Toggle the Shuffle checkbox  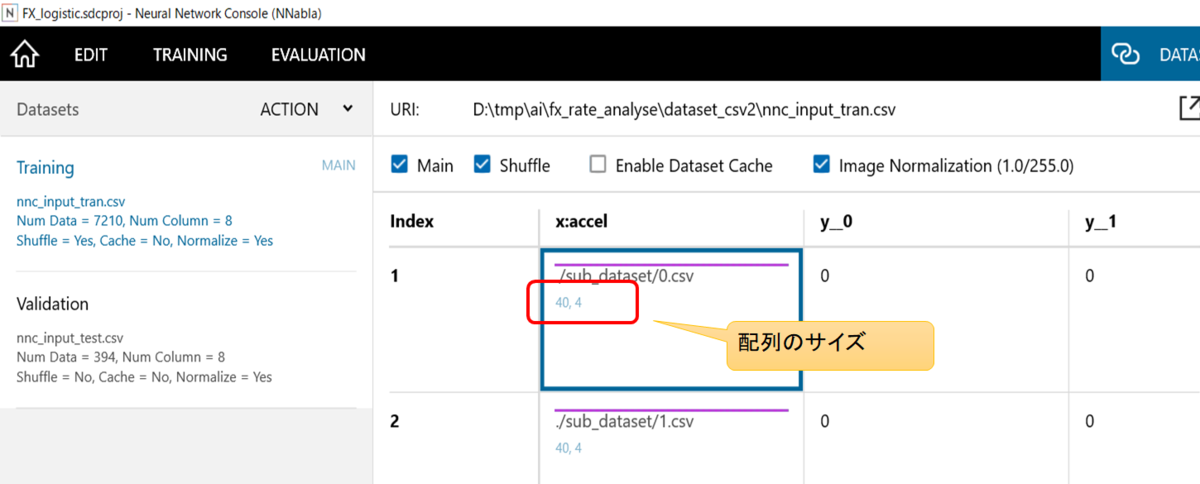[482, 165]
